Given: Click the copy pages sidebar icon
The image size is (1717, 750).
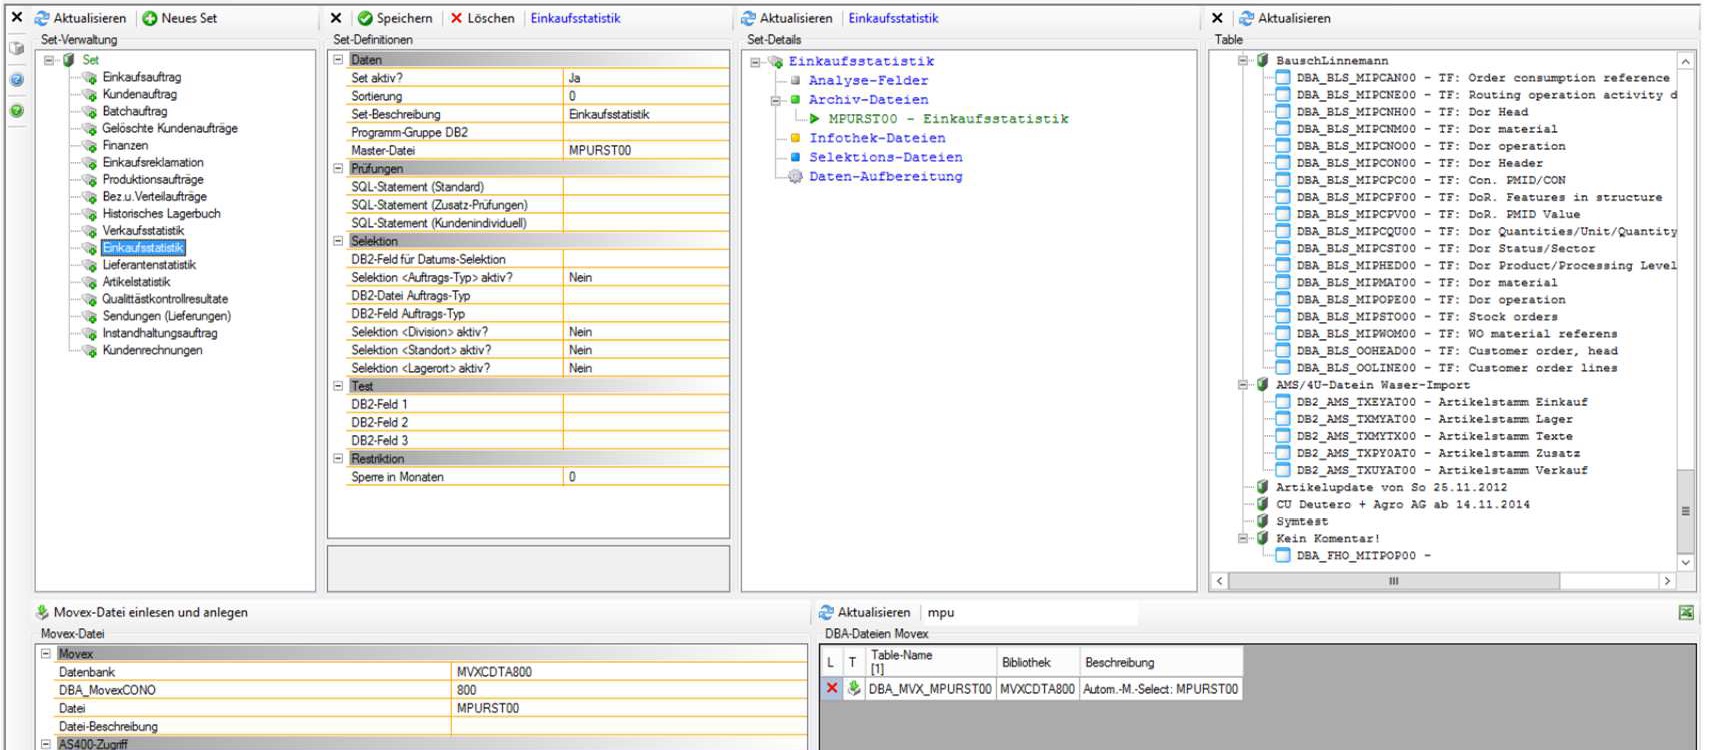Looking at the screenshot, I should tap(16, 48).
